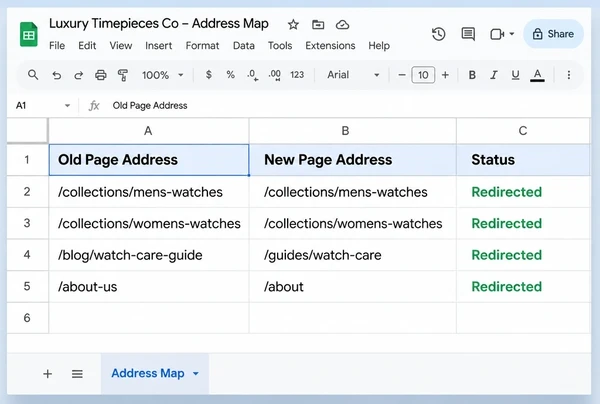The image size is (600, 404).
Task: Redo the last action
Action: point(78,75)
